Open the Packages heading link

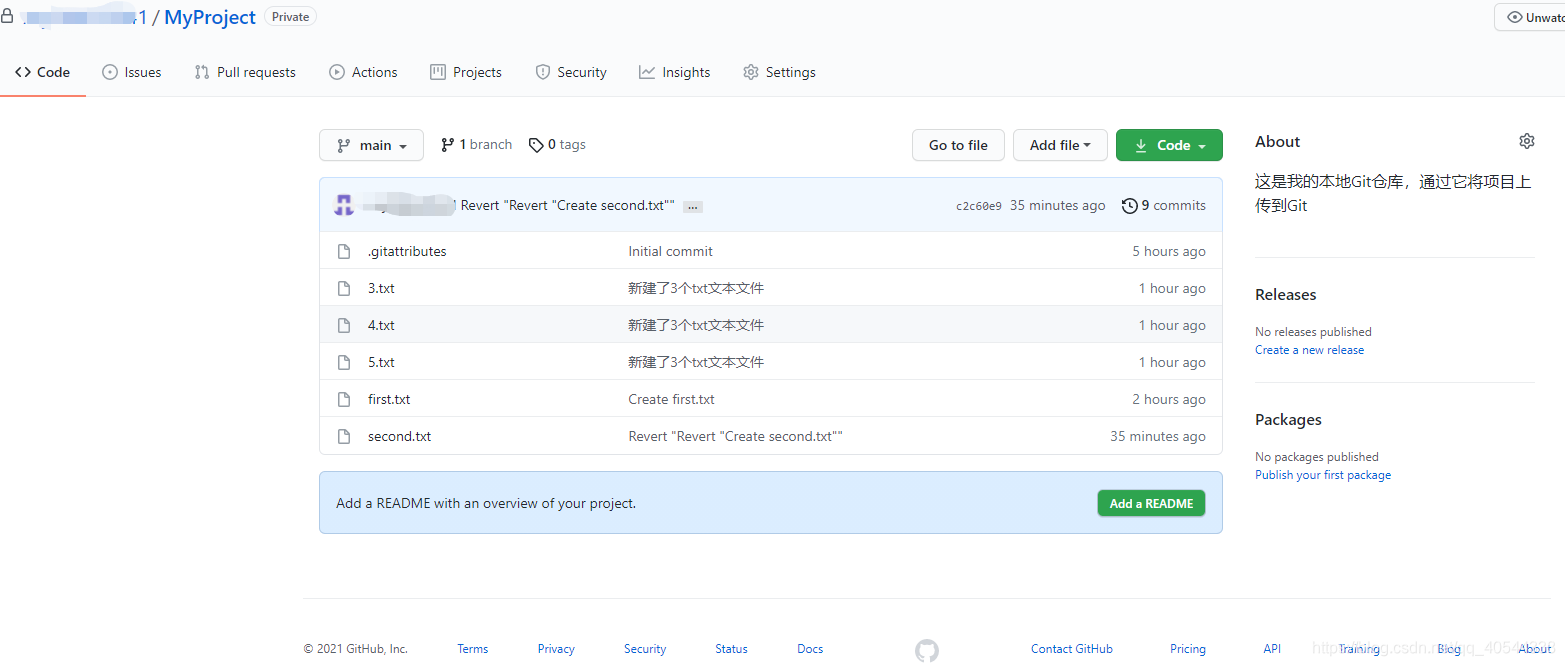1288,419
